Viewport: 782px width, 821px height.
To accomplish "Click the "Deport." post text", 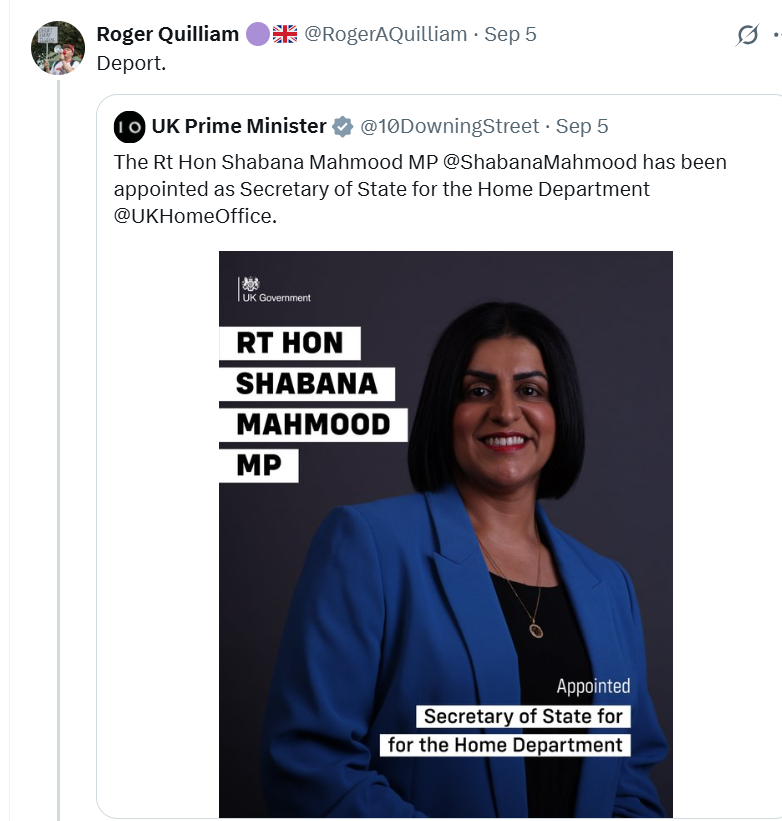I will (130, 62).
